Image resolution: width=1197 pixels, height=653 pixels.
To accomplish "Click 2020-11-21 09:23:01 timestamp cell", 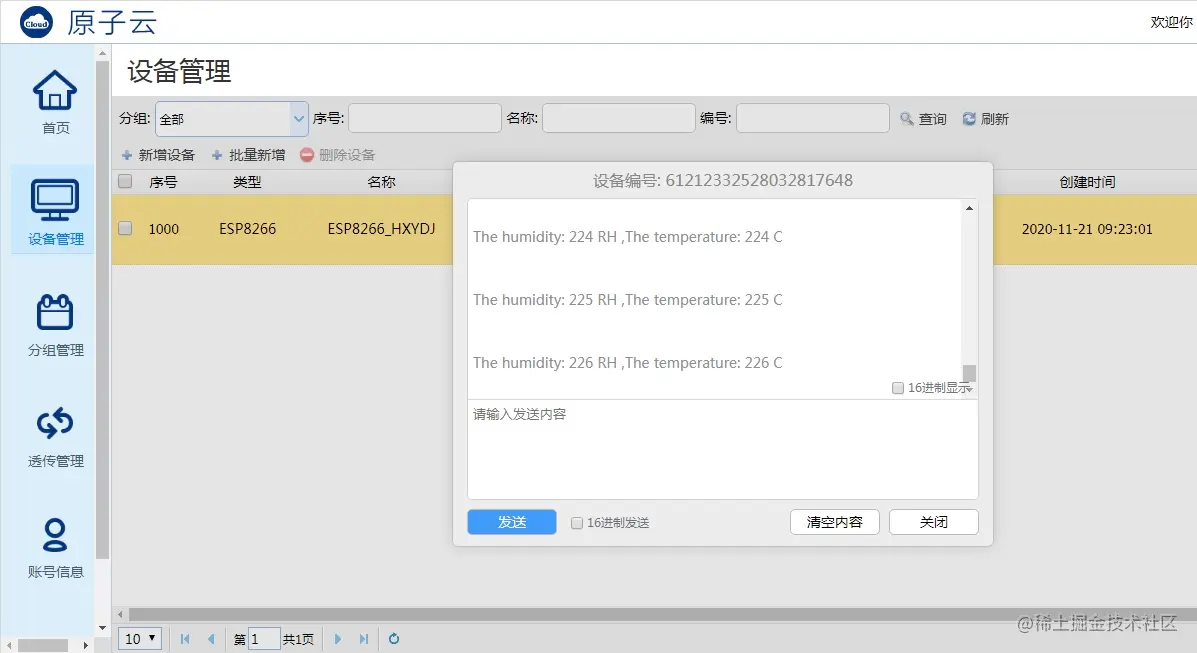I will [1087, 228].
